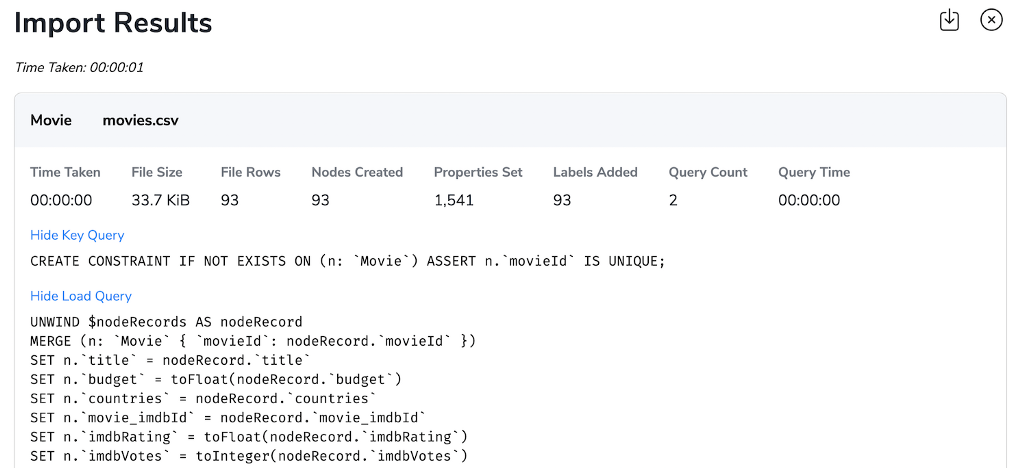Download the import results
Screen dimensions: 1024x468
point(949,20)
